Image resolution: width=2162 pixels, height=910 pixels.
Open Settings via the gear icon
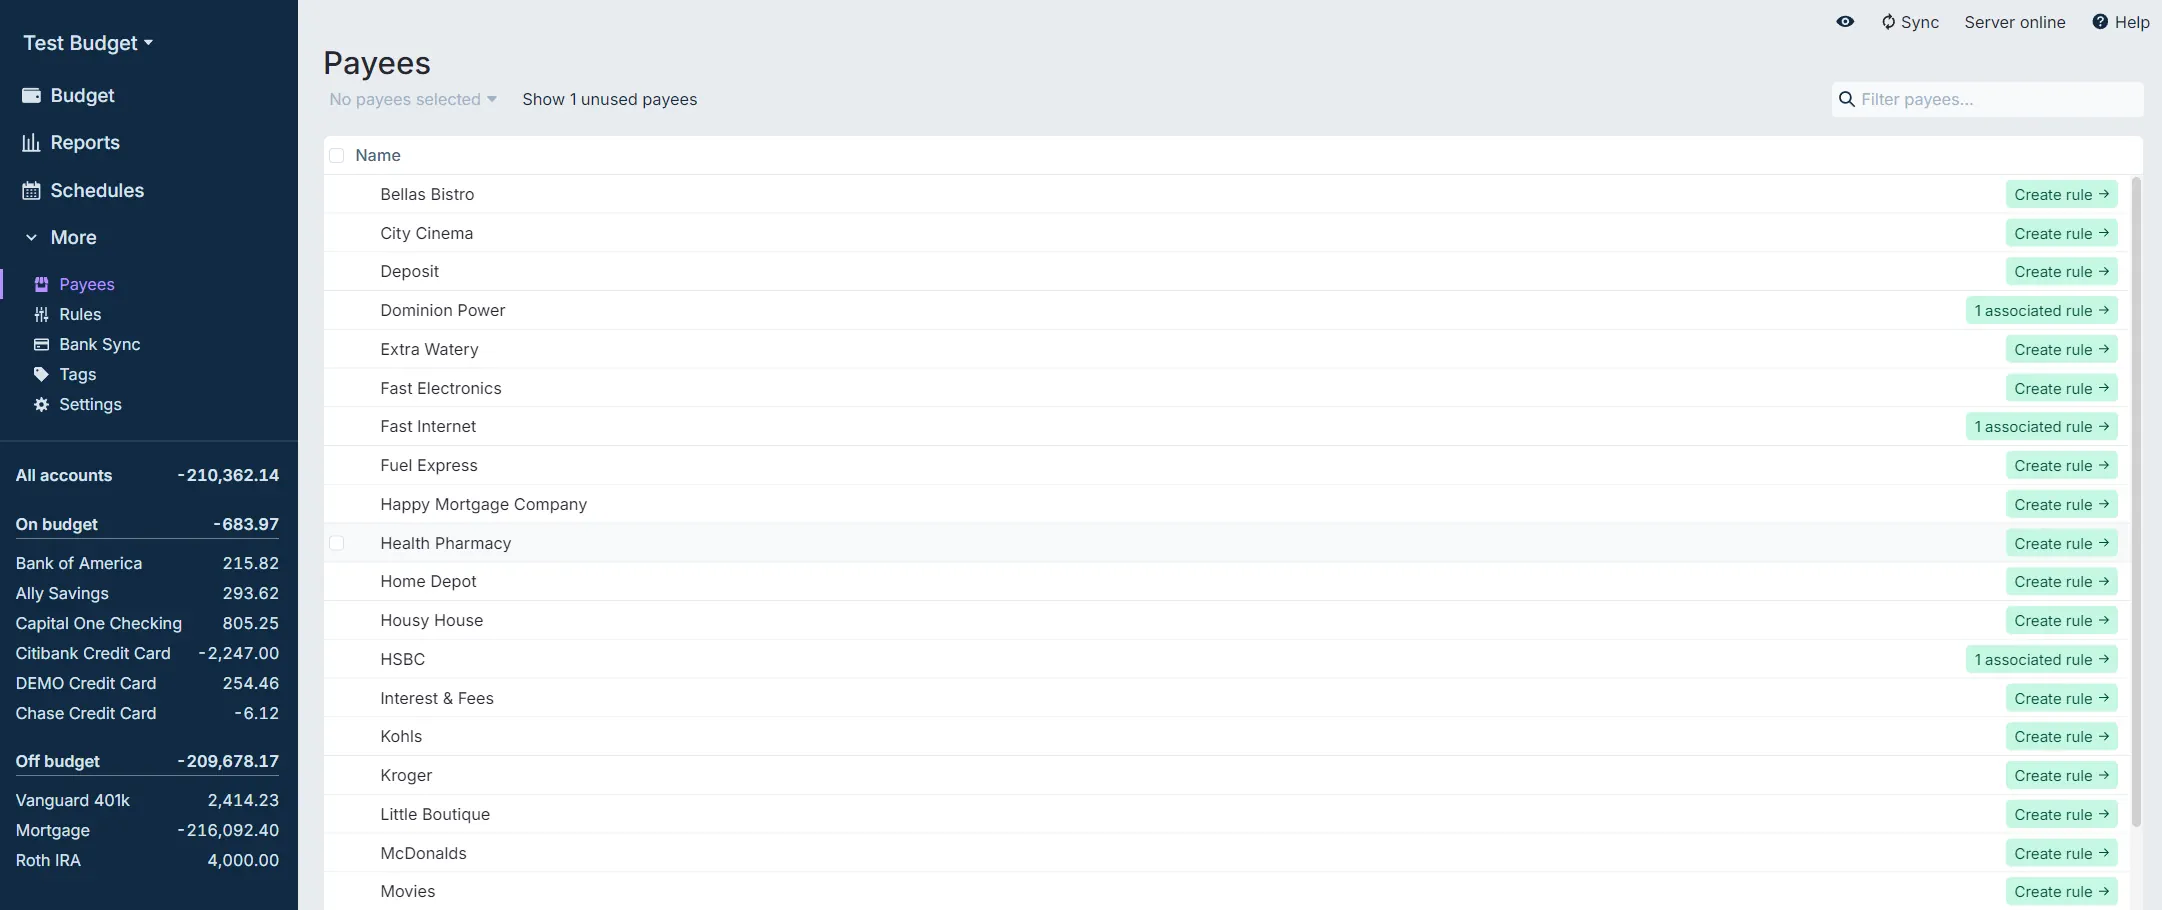pos(41,404)
